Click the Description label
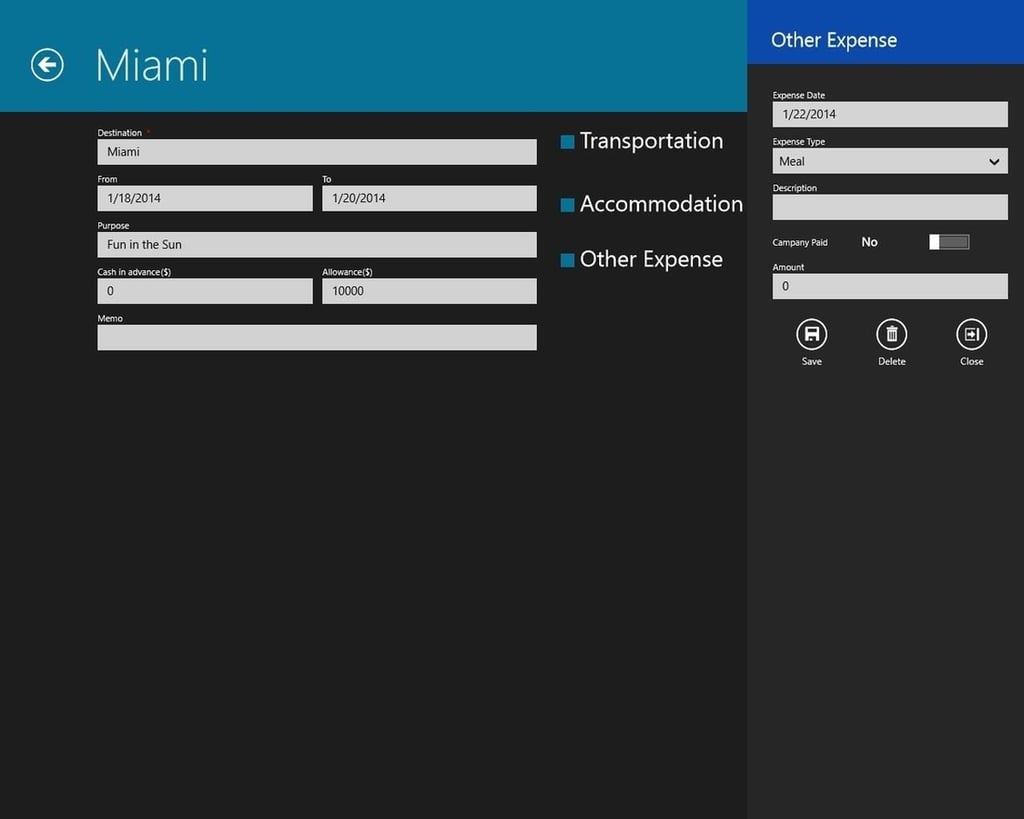The width and height of the screenshot is (1024, 819). pos(794,188)
